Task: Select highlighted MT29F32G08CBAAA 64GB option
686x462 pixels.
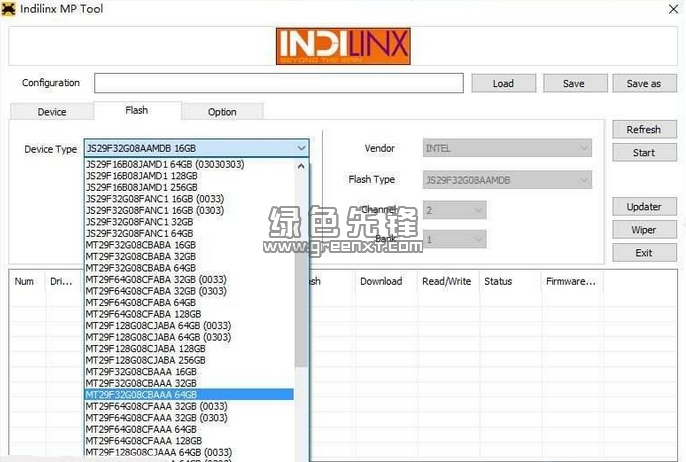Action: 189,395
